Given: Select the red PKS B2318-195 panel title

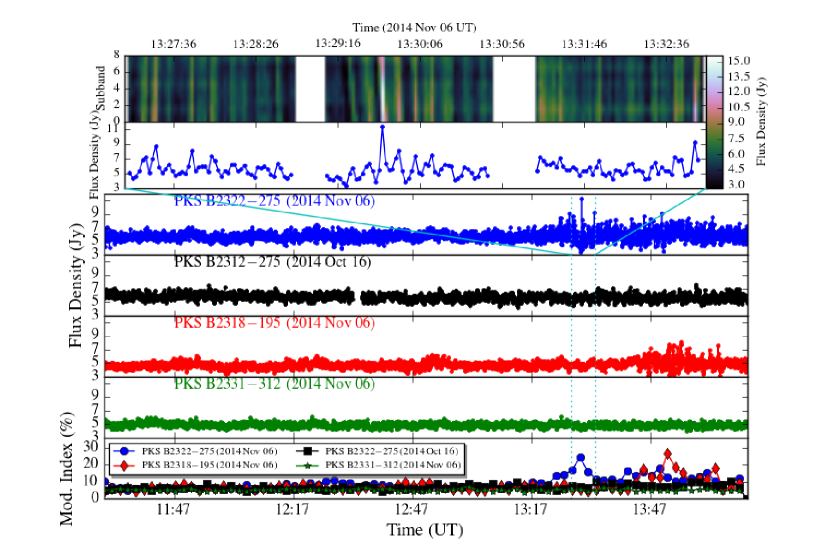Looking at the screenshot, I should click(274, 323).
